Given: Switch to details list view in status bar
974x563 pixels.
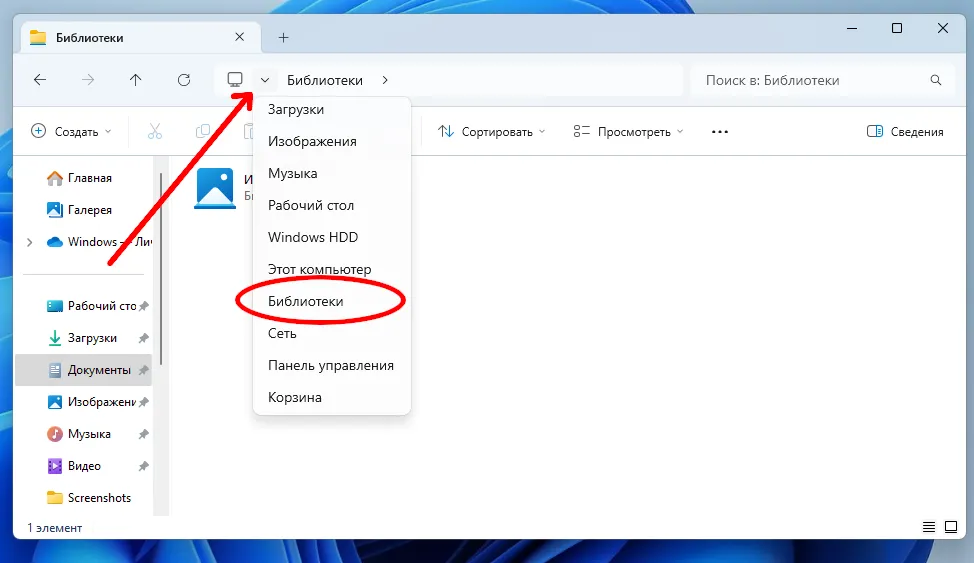Looking at the screenshot, I should 929,527.
